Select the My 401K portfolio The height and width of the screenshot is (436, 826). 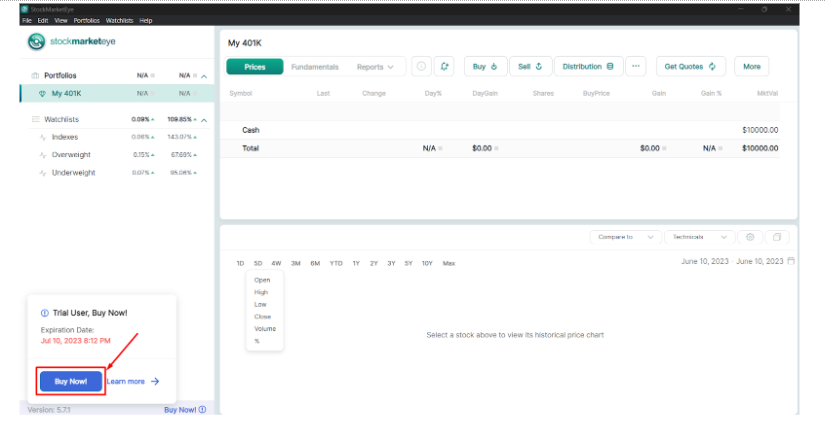coord(117,93)
